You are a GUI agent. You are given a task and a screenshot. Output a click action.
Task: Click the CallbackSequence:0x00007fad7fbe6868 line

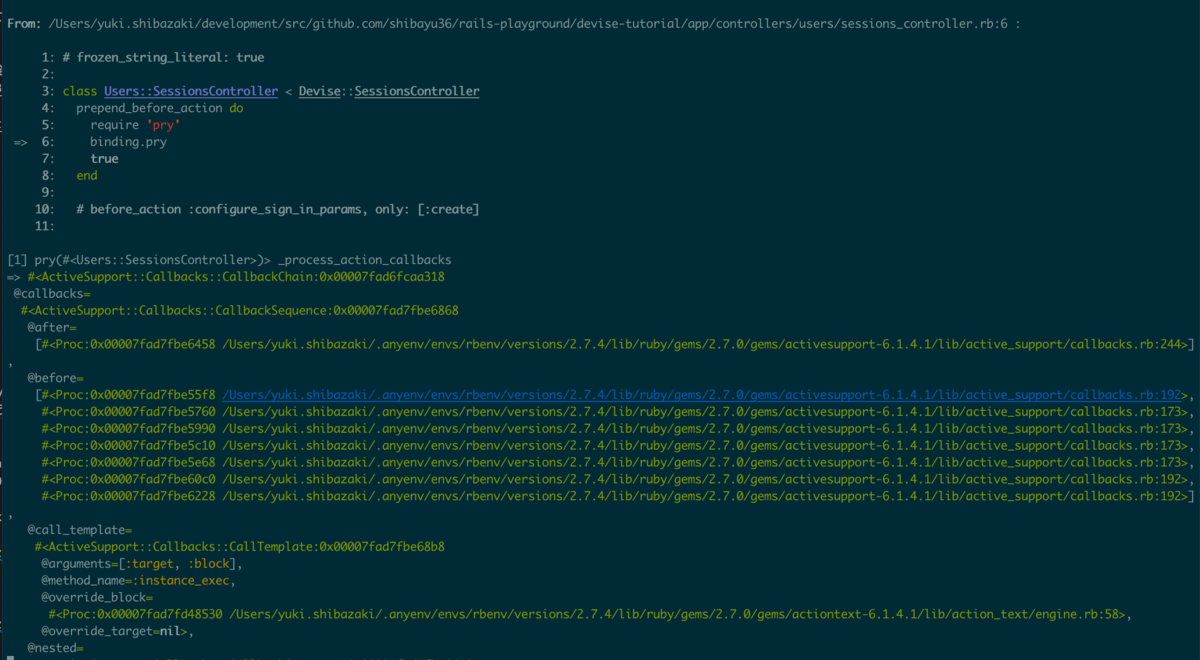(x=240, y=311)
